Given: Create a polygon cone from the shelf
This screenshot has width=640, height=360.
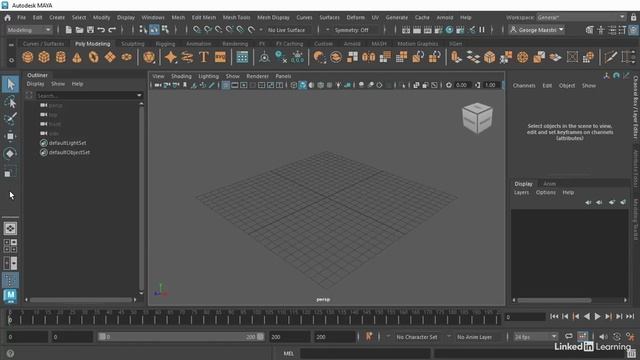Looking at the screenshot, I should tap(77, 57).
